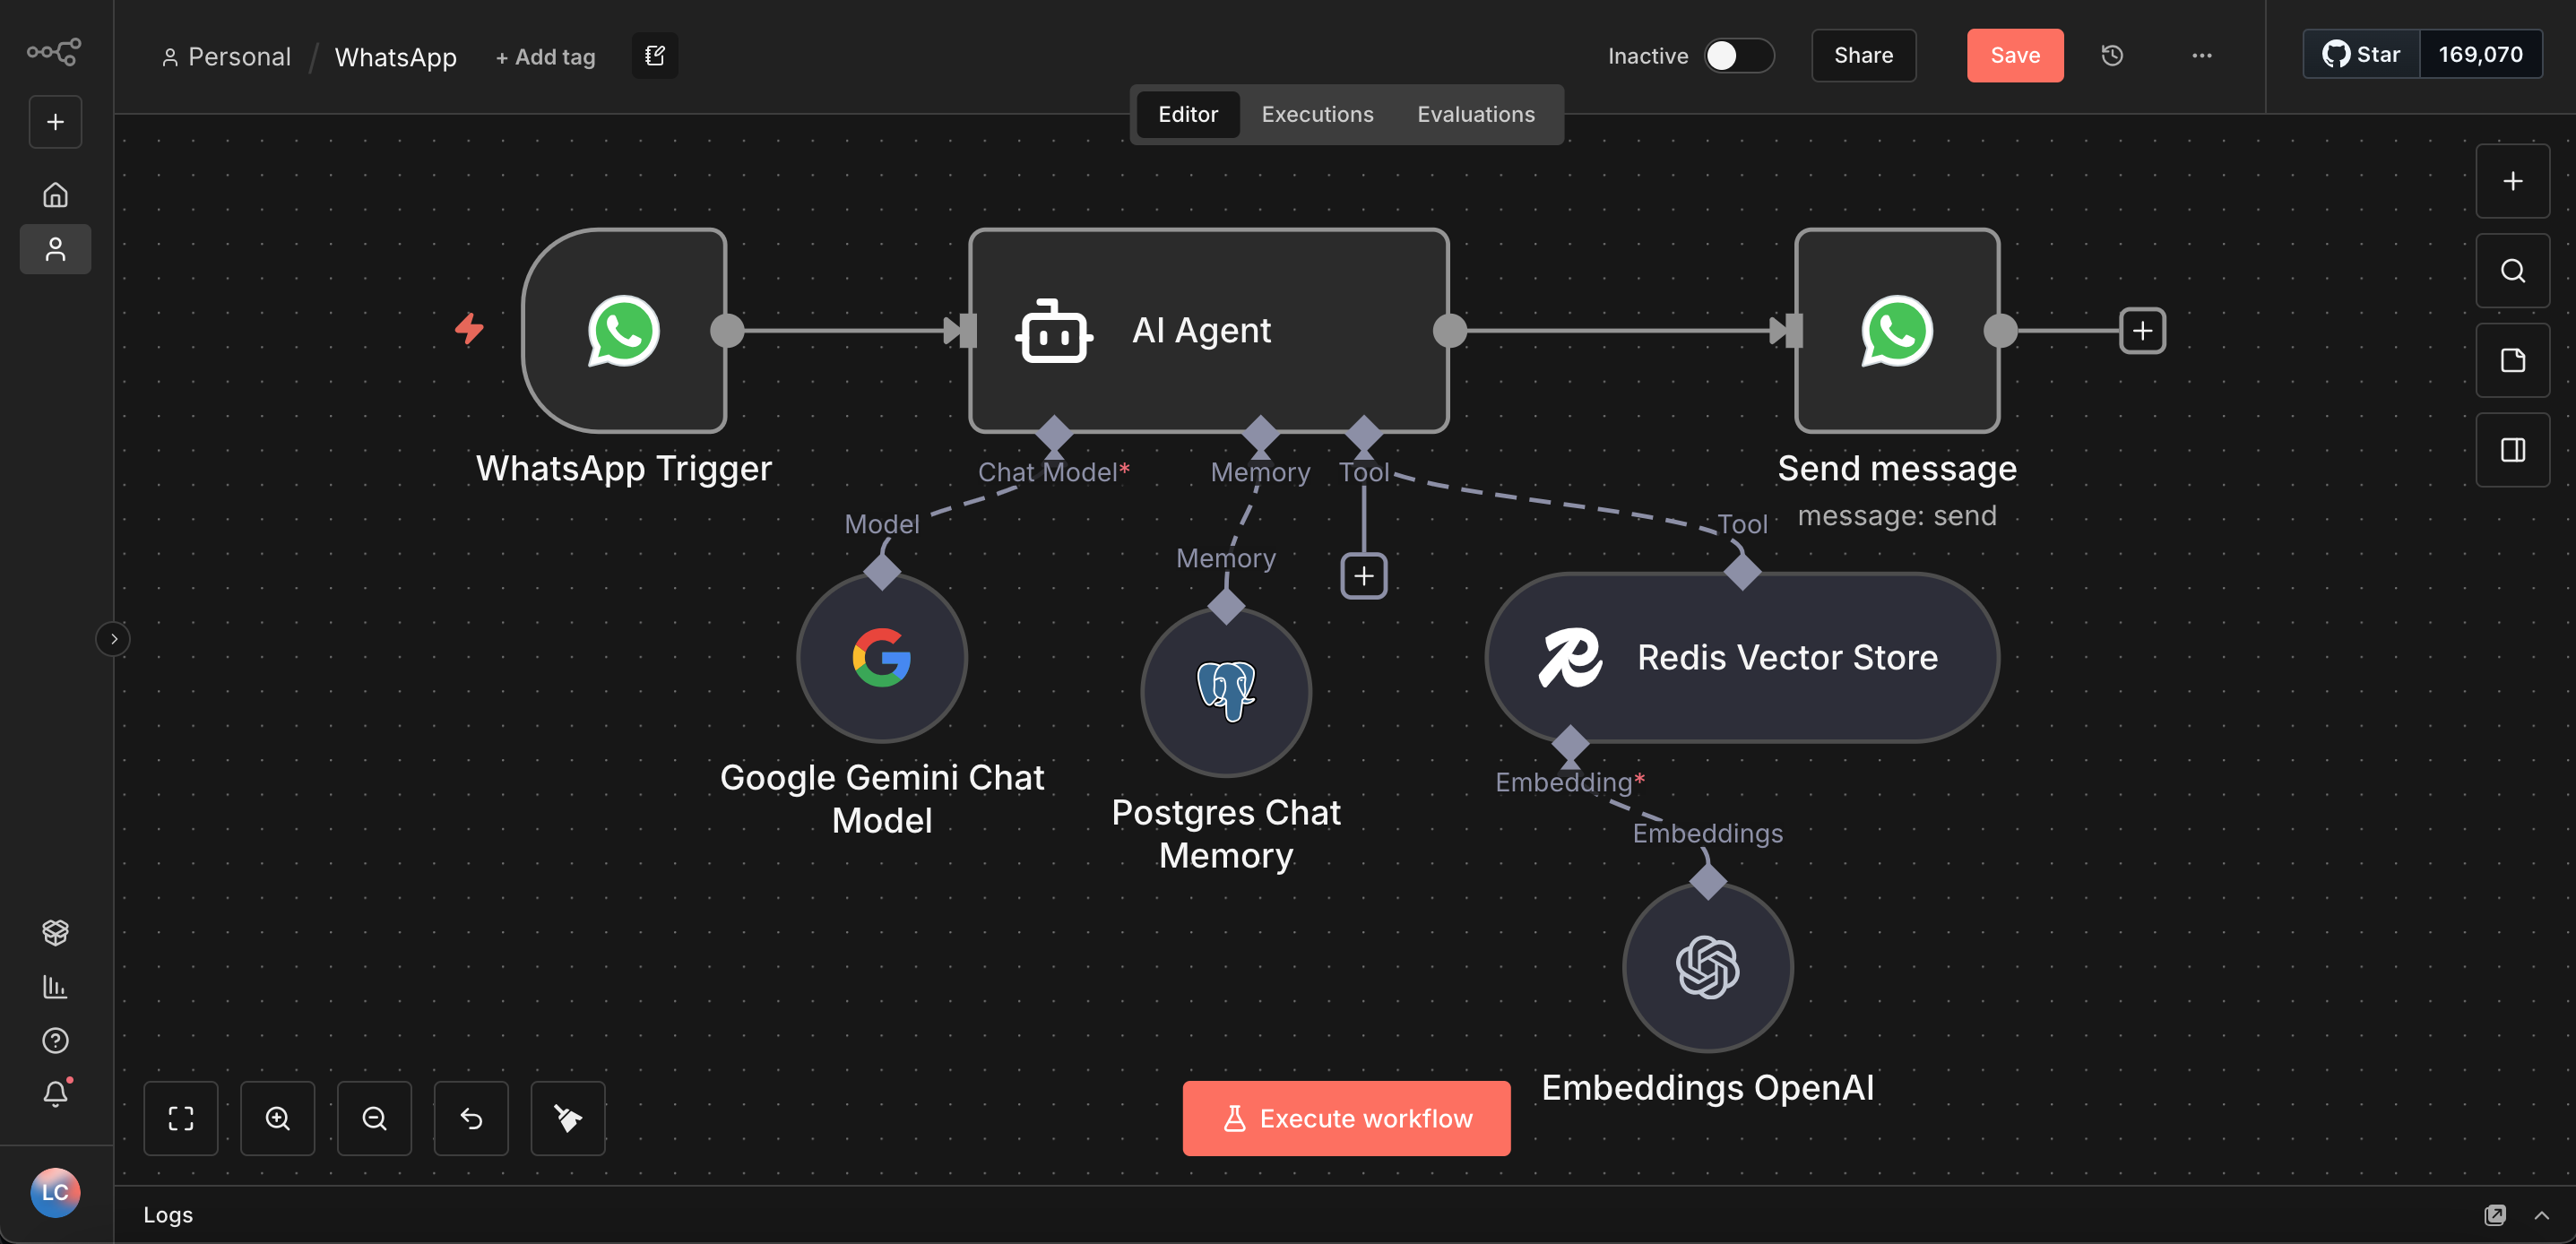Expand the collapsed left sidebar arrow
This screenshot has width=2576, height=1244.
[x=114, y=639]
